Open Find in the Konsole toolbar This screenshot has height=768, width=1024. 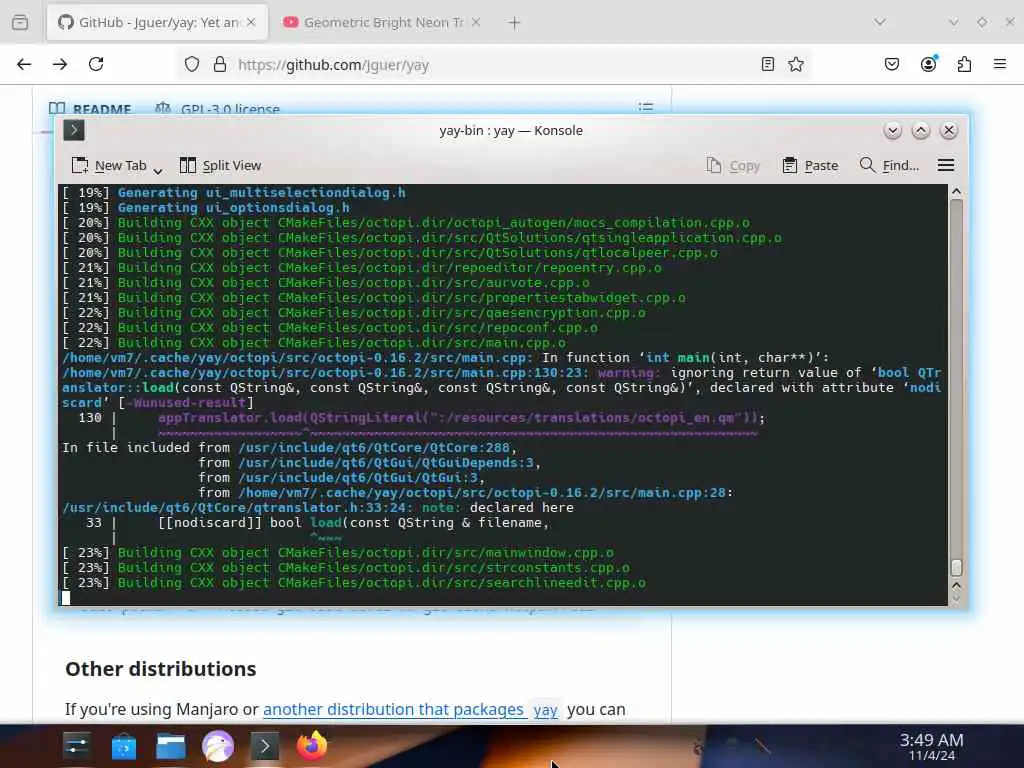tap(889, 166)
